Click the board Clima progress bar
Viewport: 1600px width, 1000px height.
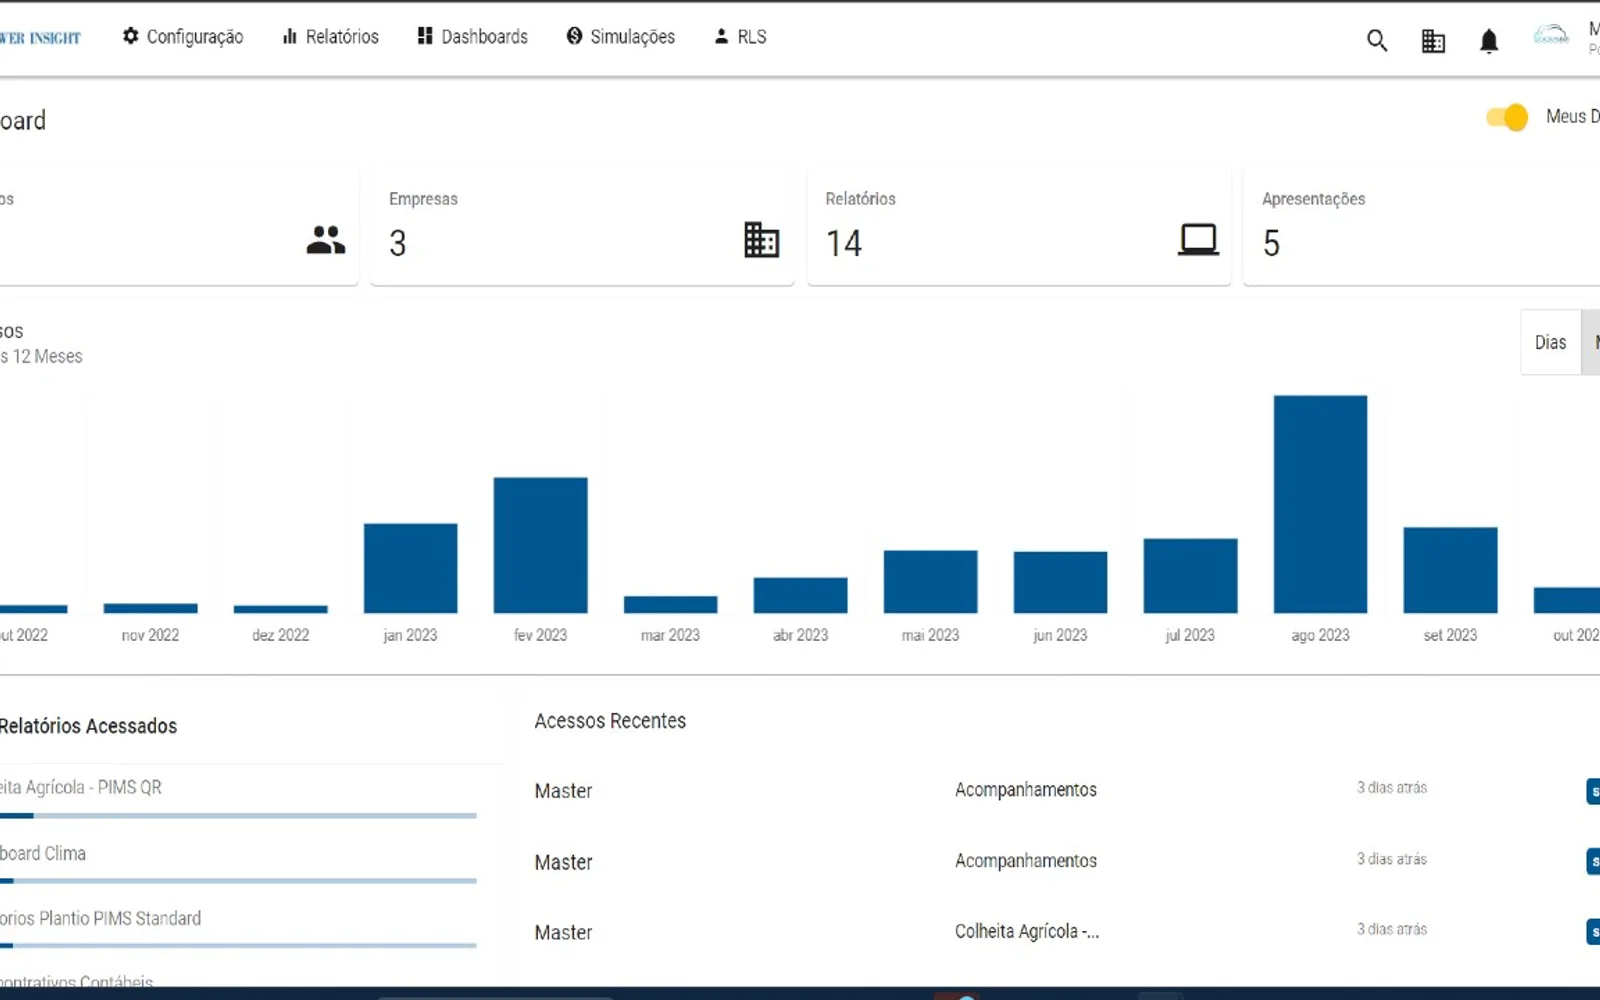238,881
